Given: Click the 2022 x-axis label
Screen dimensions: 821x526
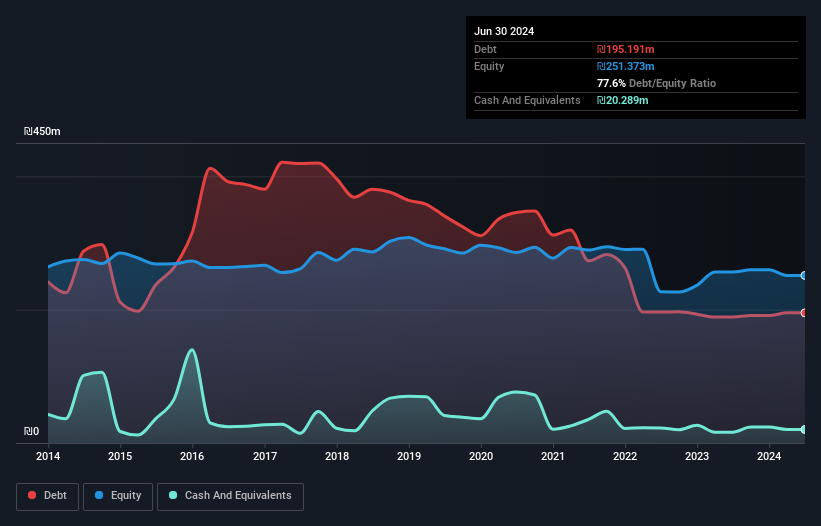Looking at the screenshot, I should 625,456.
